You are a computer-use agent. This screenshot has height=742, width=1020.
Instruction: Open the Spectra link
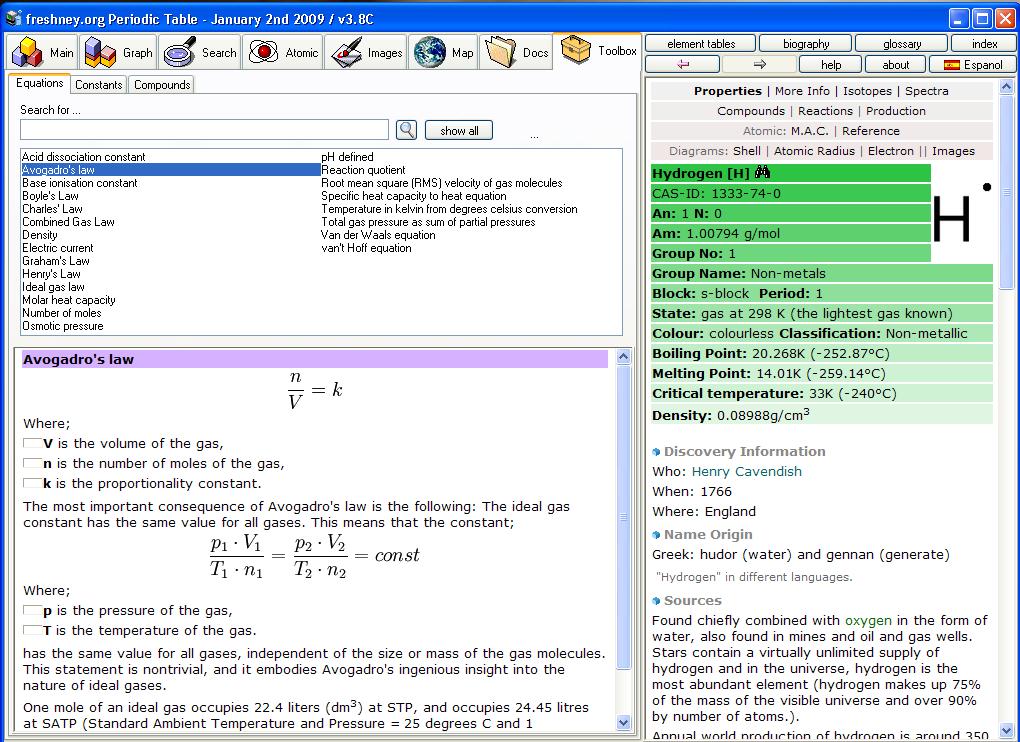pyautogui.click(x=926, y=91)
